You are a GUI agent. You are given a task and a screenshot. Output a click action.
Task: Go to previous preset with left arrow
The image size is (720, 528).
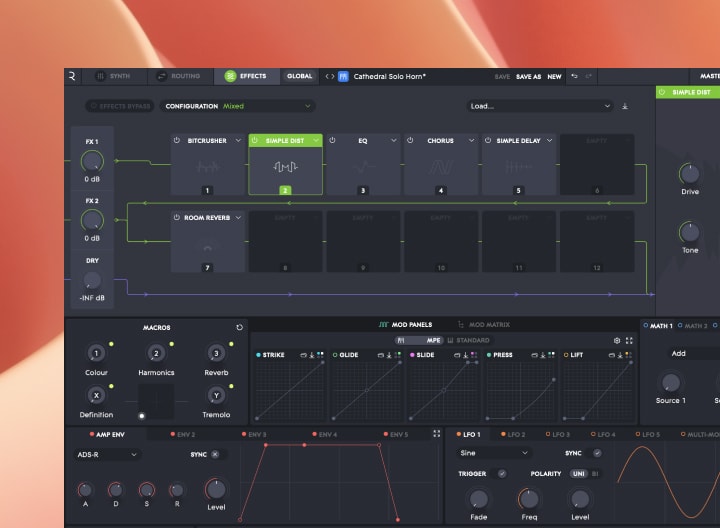327,76
